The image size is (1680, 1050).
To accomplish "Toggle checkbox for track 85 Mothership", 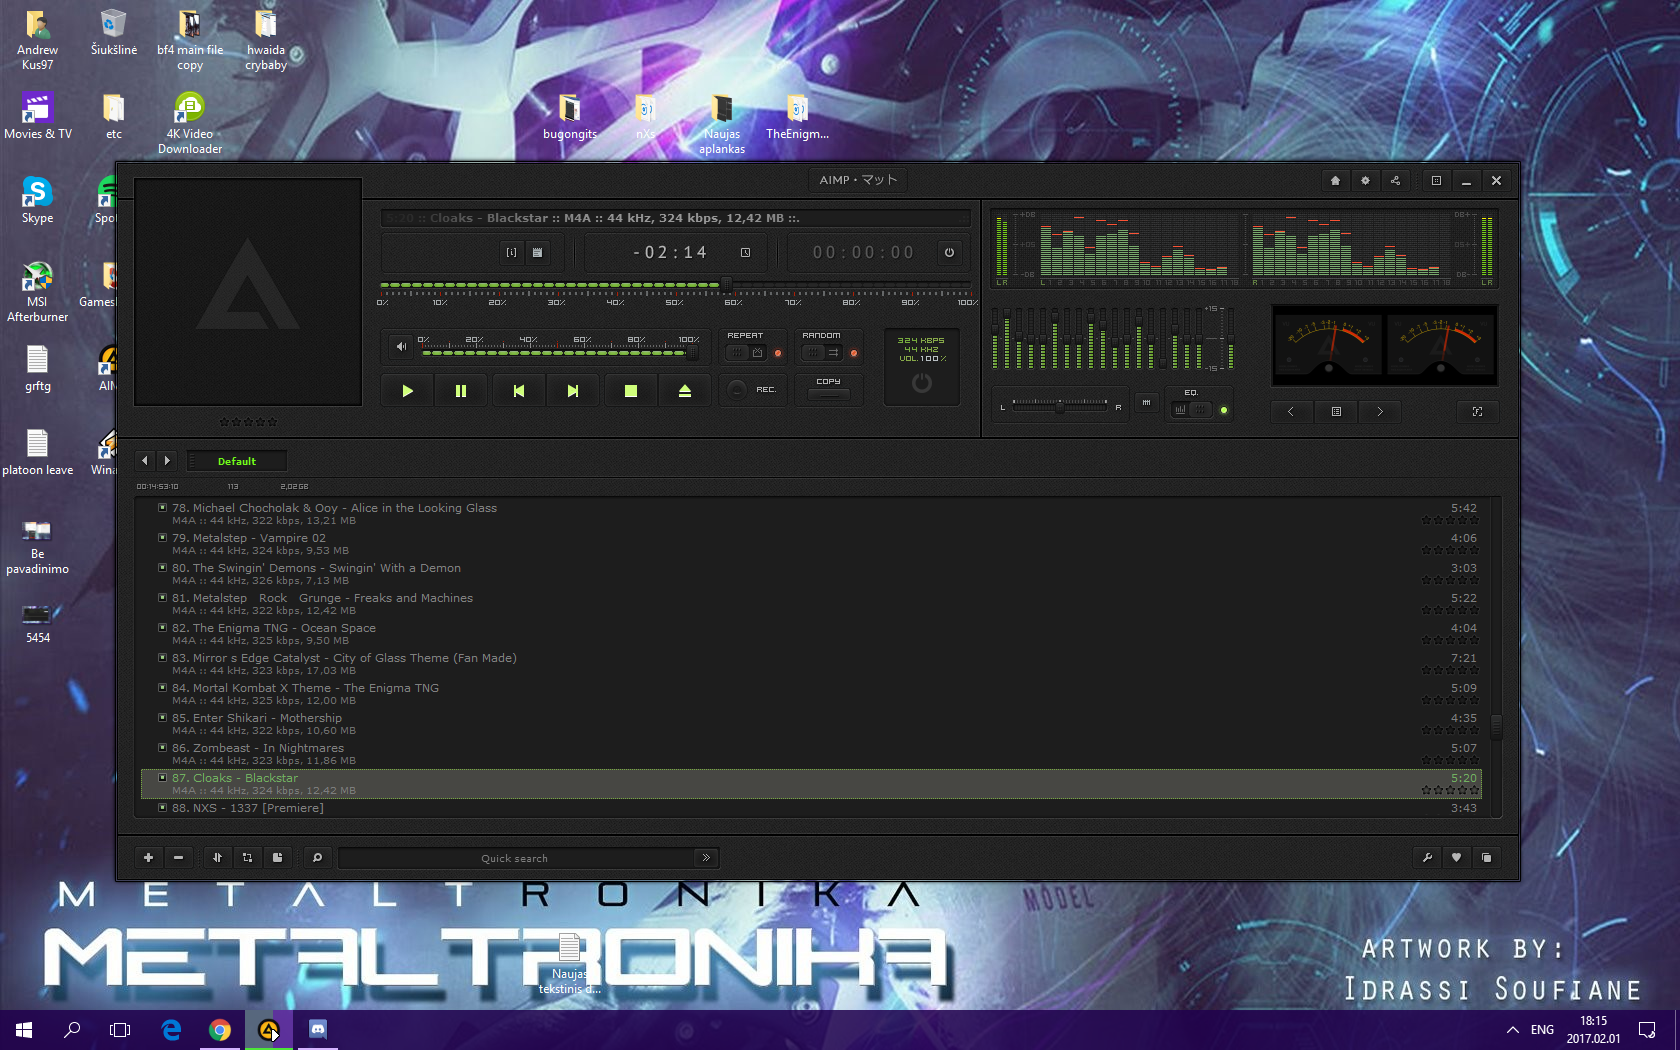I will [x=162, y=718].
